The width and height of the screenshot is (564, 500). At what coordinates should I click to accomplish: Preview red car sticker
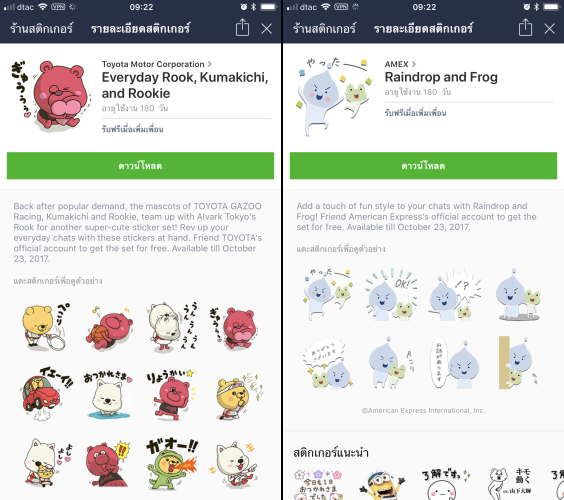click(x=46, y=394)
